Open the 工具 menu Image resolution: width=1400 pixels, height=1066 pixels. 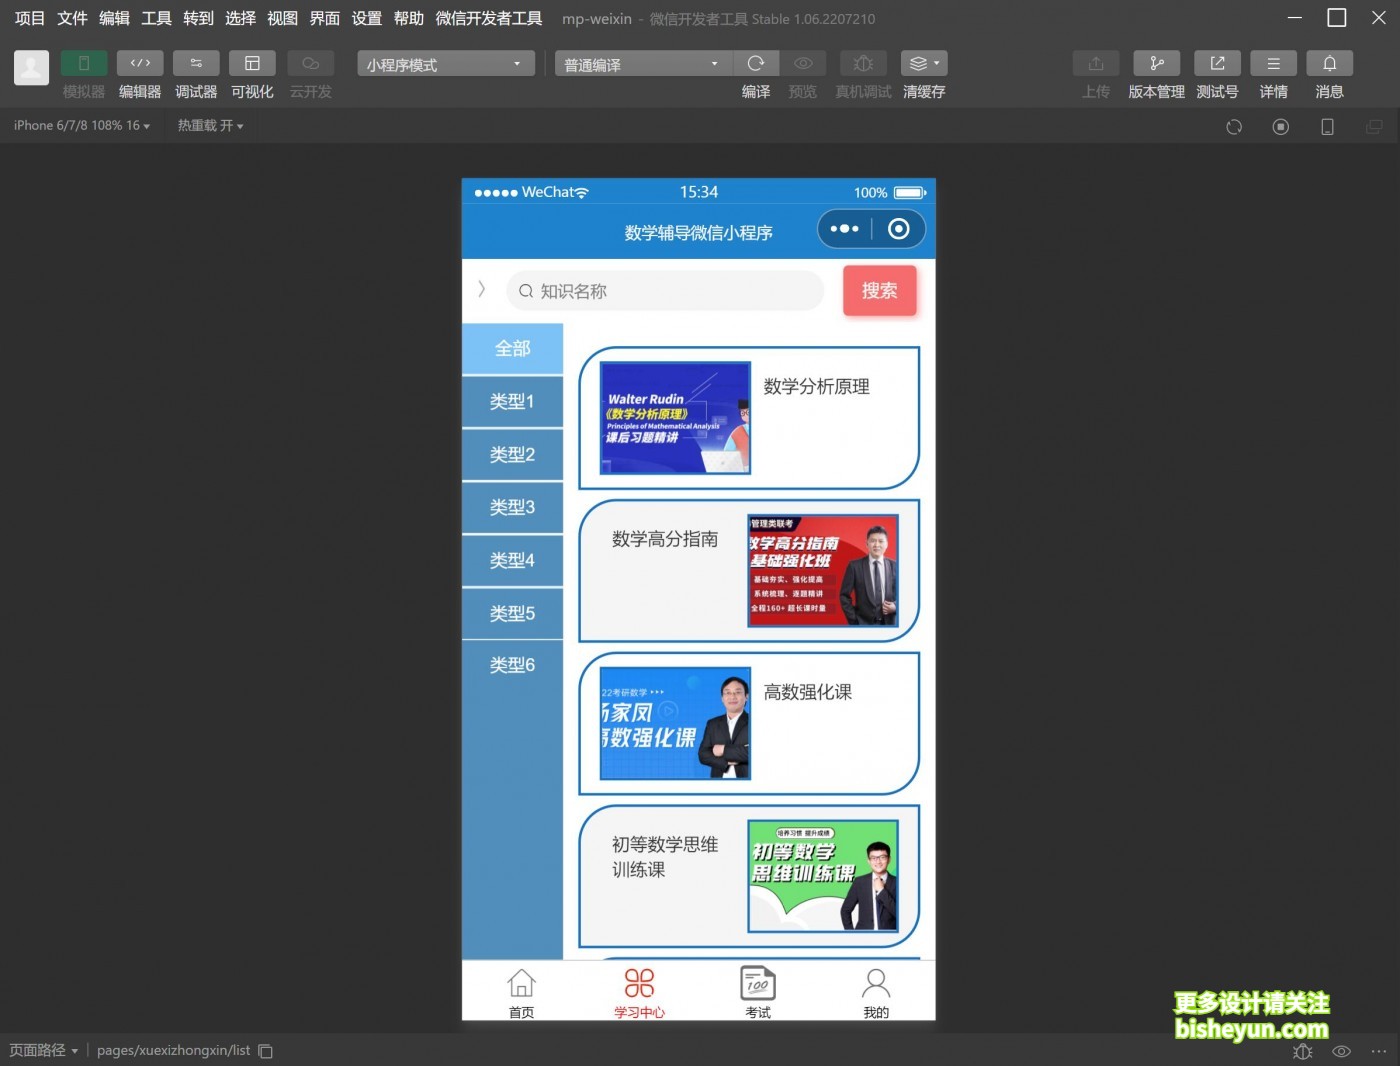coord(156,18)
